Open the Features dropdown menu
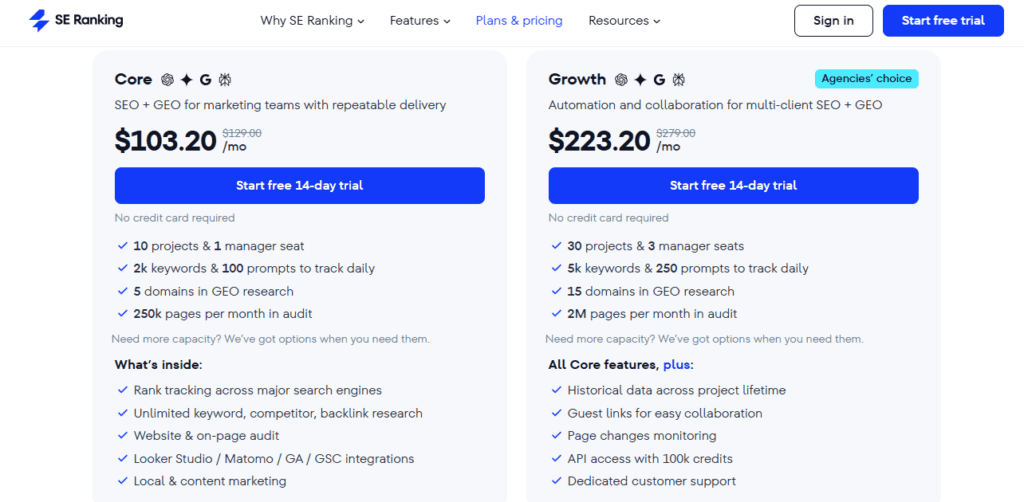This screenshot has height=502, width=1024. tap(420, 21)
